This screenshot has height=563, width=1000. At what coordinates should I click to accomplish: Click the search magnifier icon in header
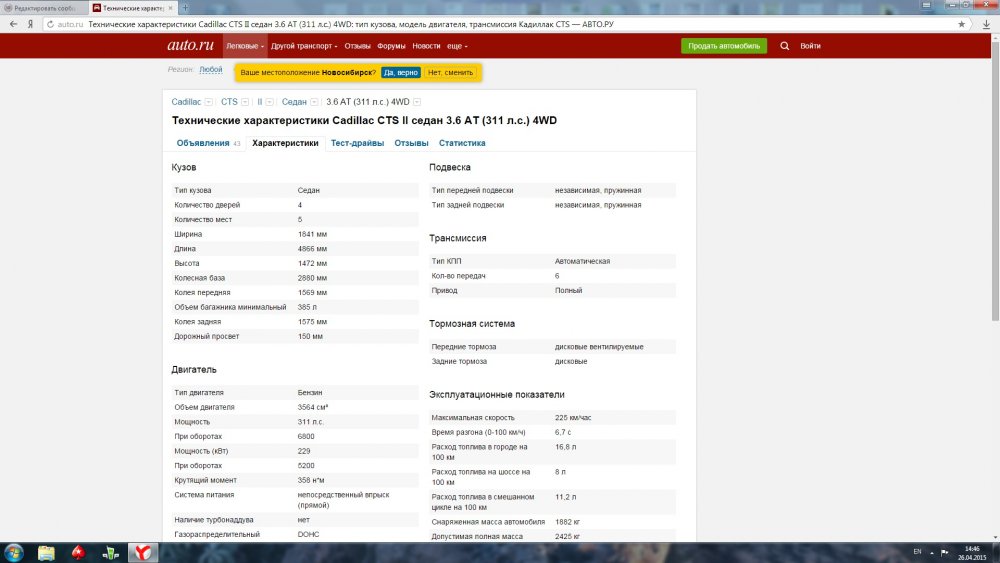pyautogui.click(x=784, y=46)
